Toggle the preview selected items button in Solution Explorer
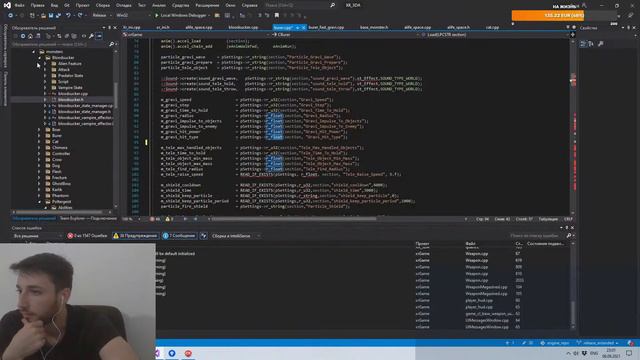 coord(99,36)
